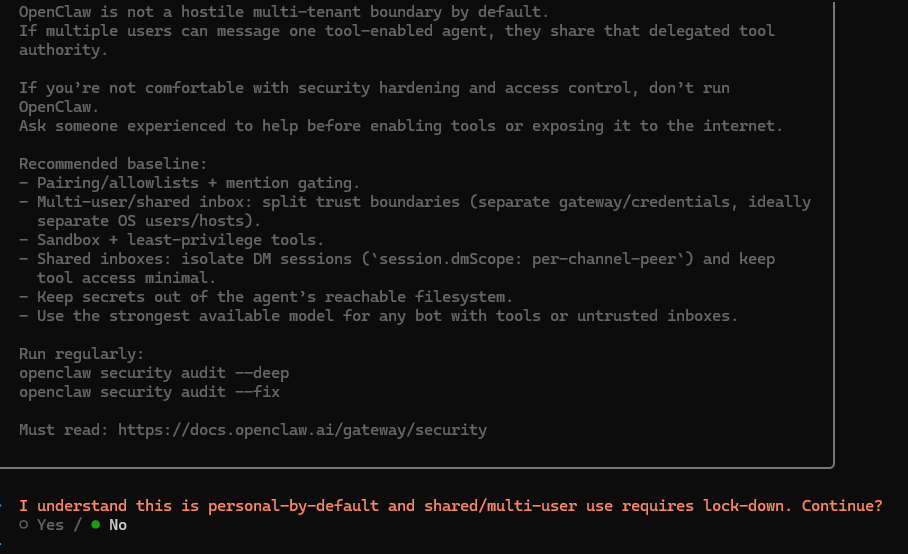
Task: Click the 'Multi-user/shared inbox' bullet line
Action: (414, 202)
